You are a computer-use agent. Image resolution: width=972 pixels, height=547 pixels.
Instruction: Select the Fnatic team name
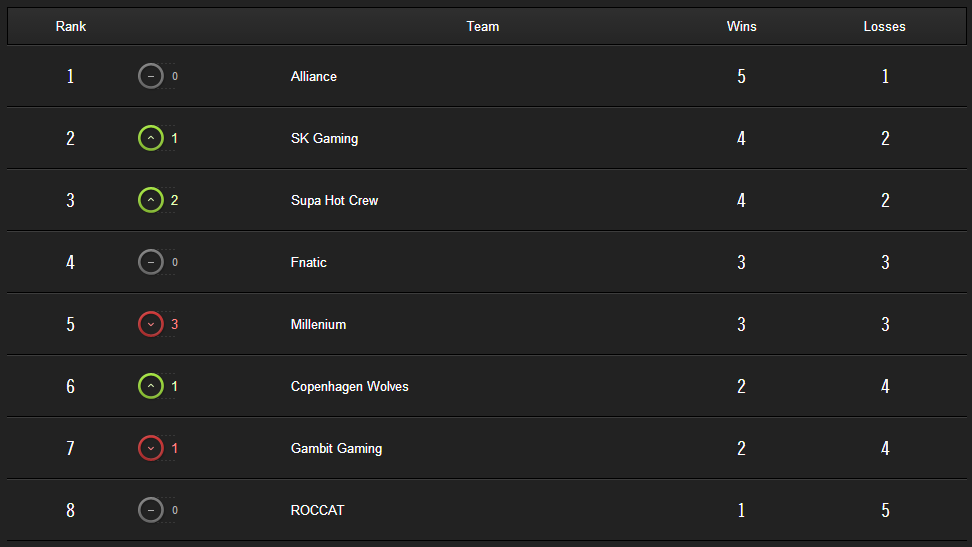[x=308, y=262]
